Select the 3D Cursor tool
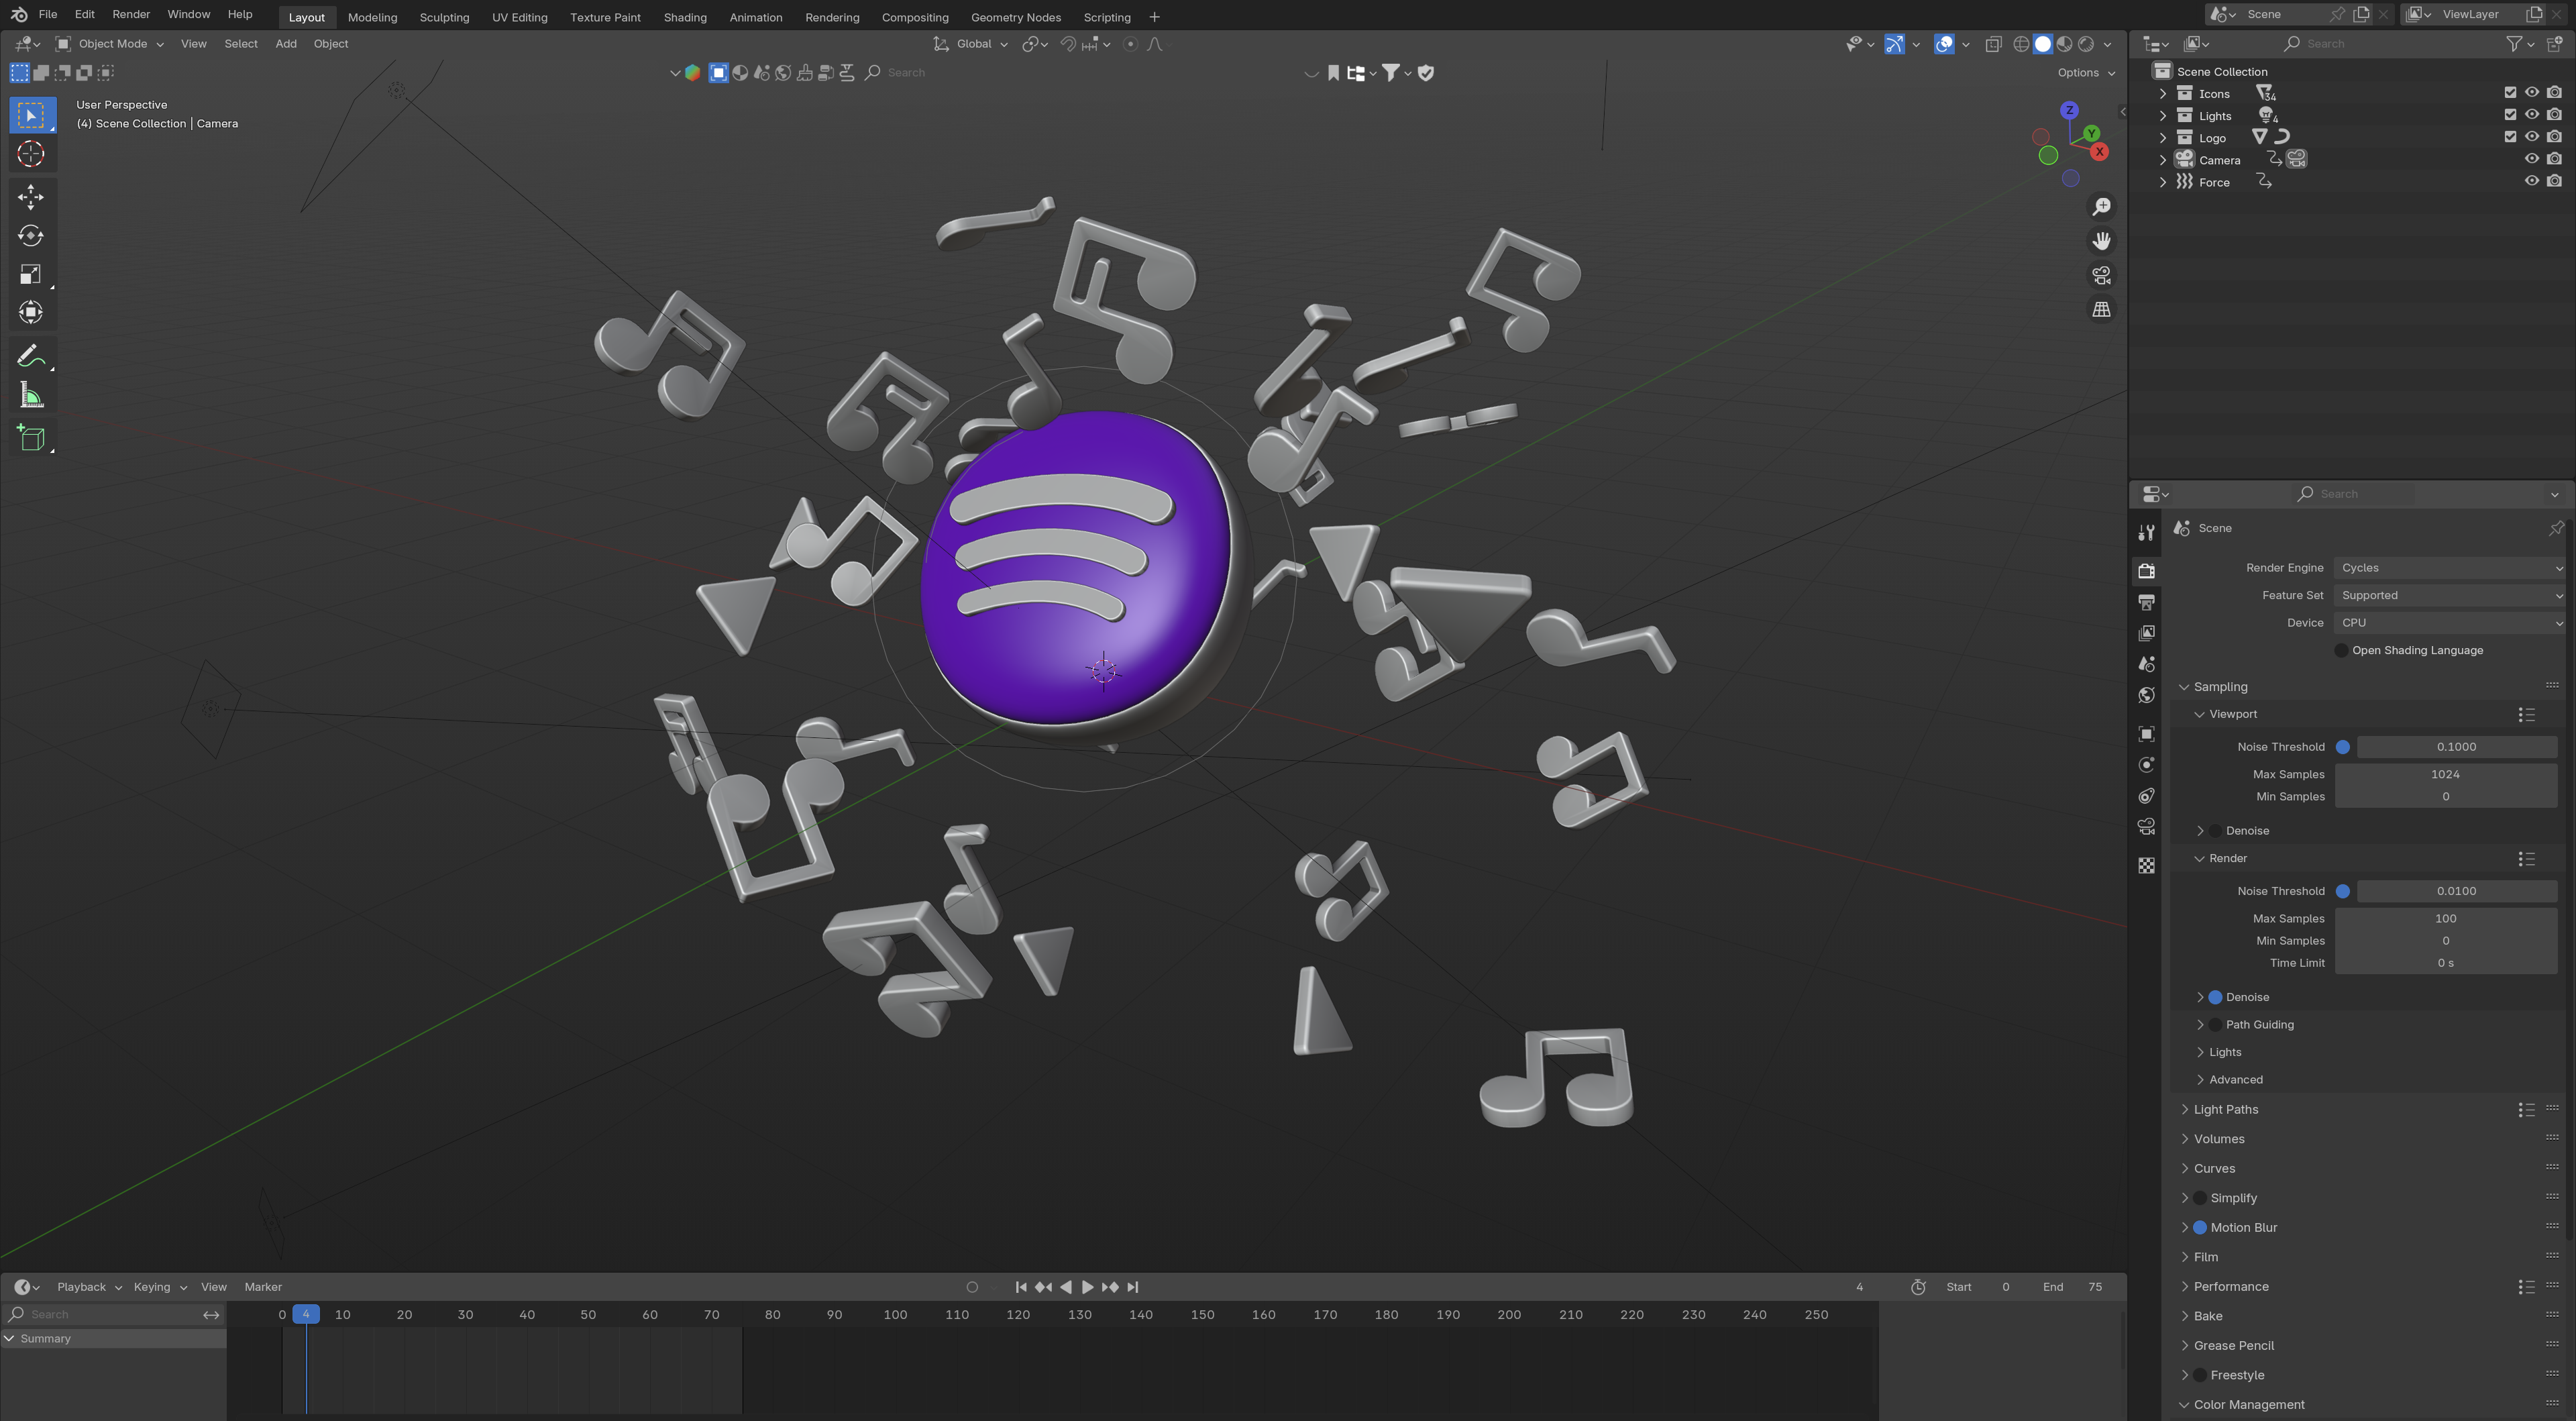Screen dimensions: 2576x1421 pyautogui.click(x=31, y=154)
